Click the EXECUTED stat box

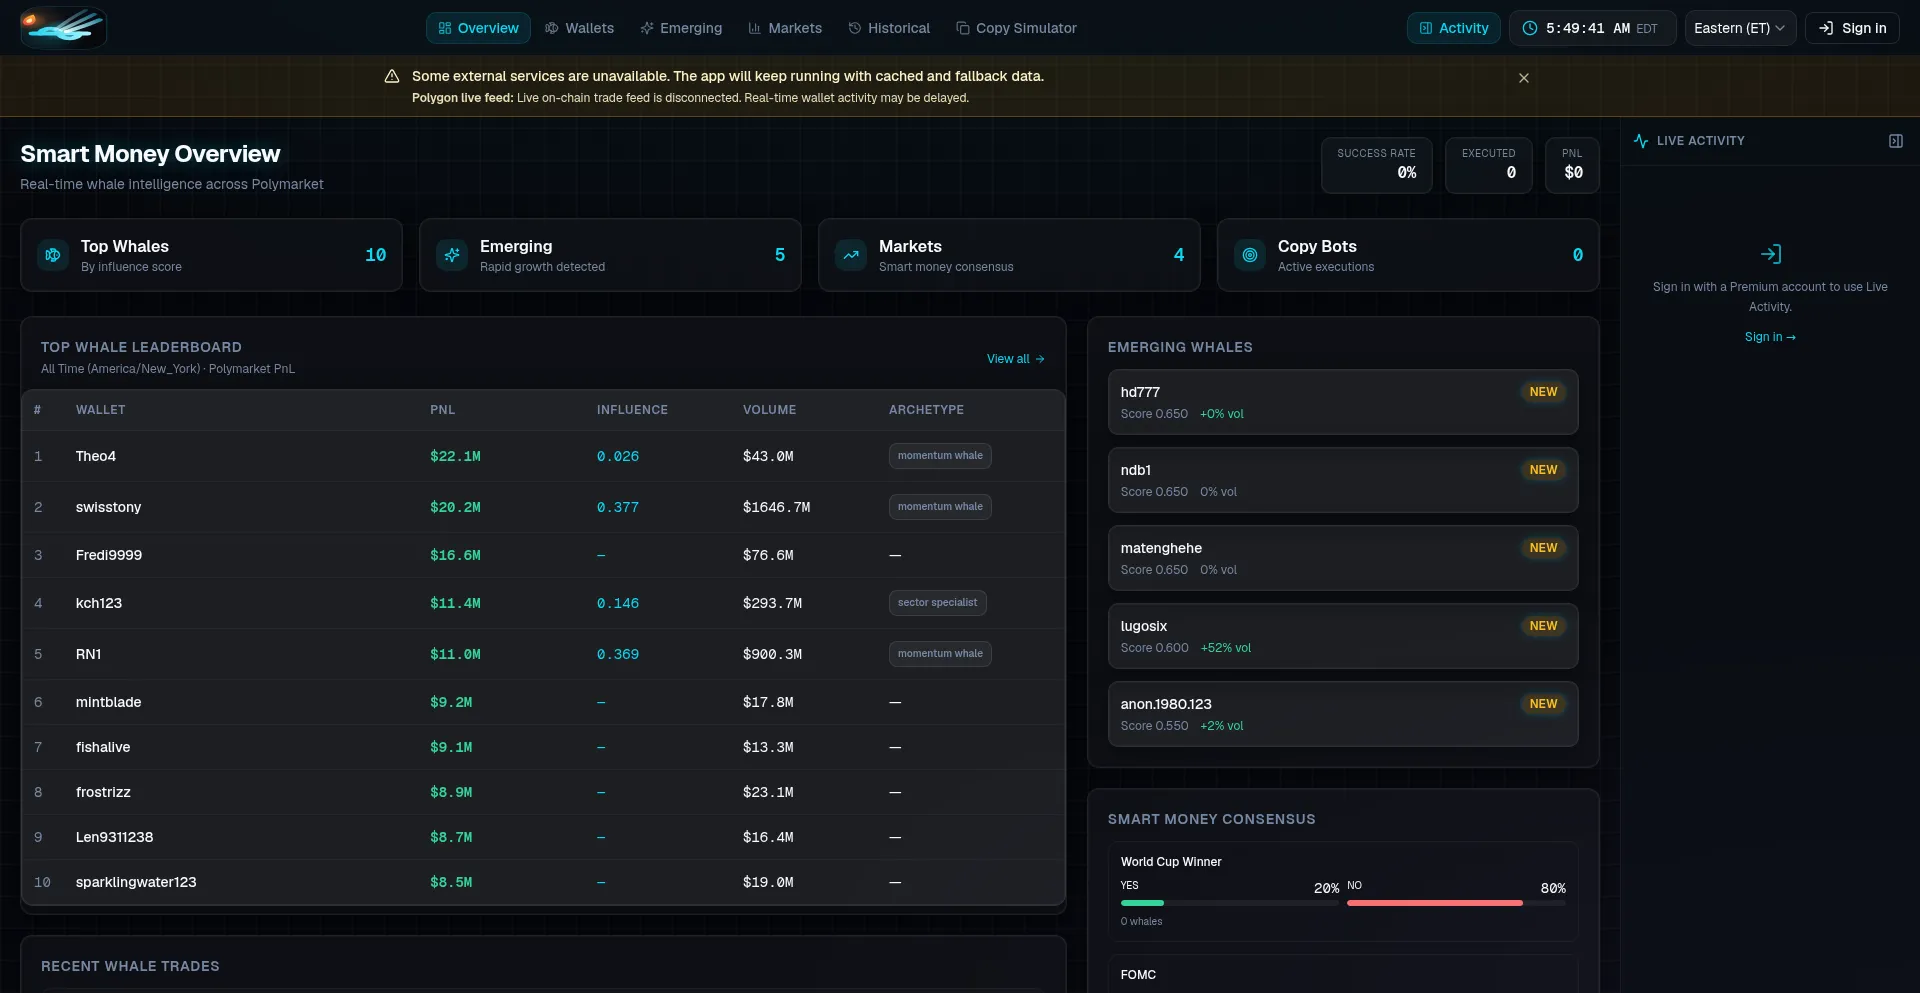pyautogui.click(x=1488, y=165)
